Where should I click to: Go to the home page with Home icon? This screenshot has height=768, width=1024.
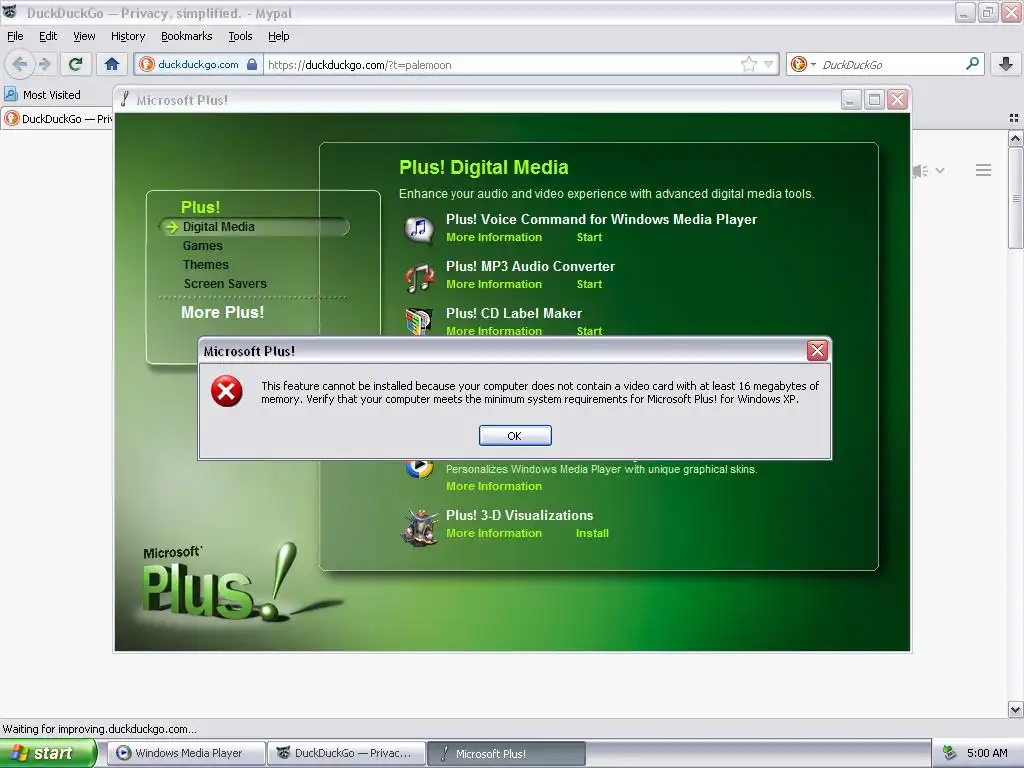[x=112, y=64]
